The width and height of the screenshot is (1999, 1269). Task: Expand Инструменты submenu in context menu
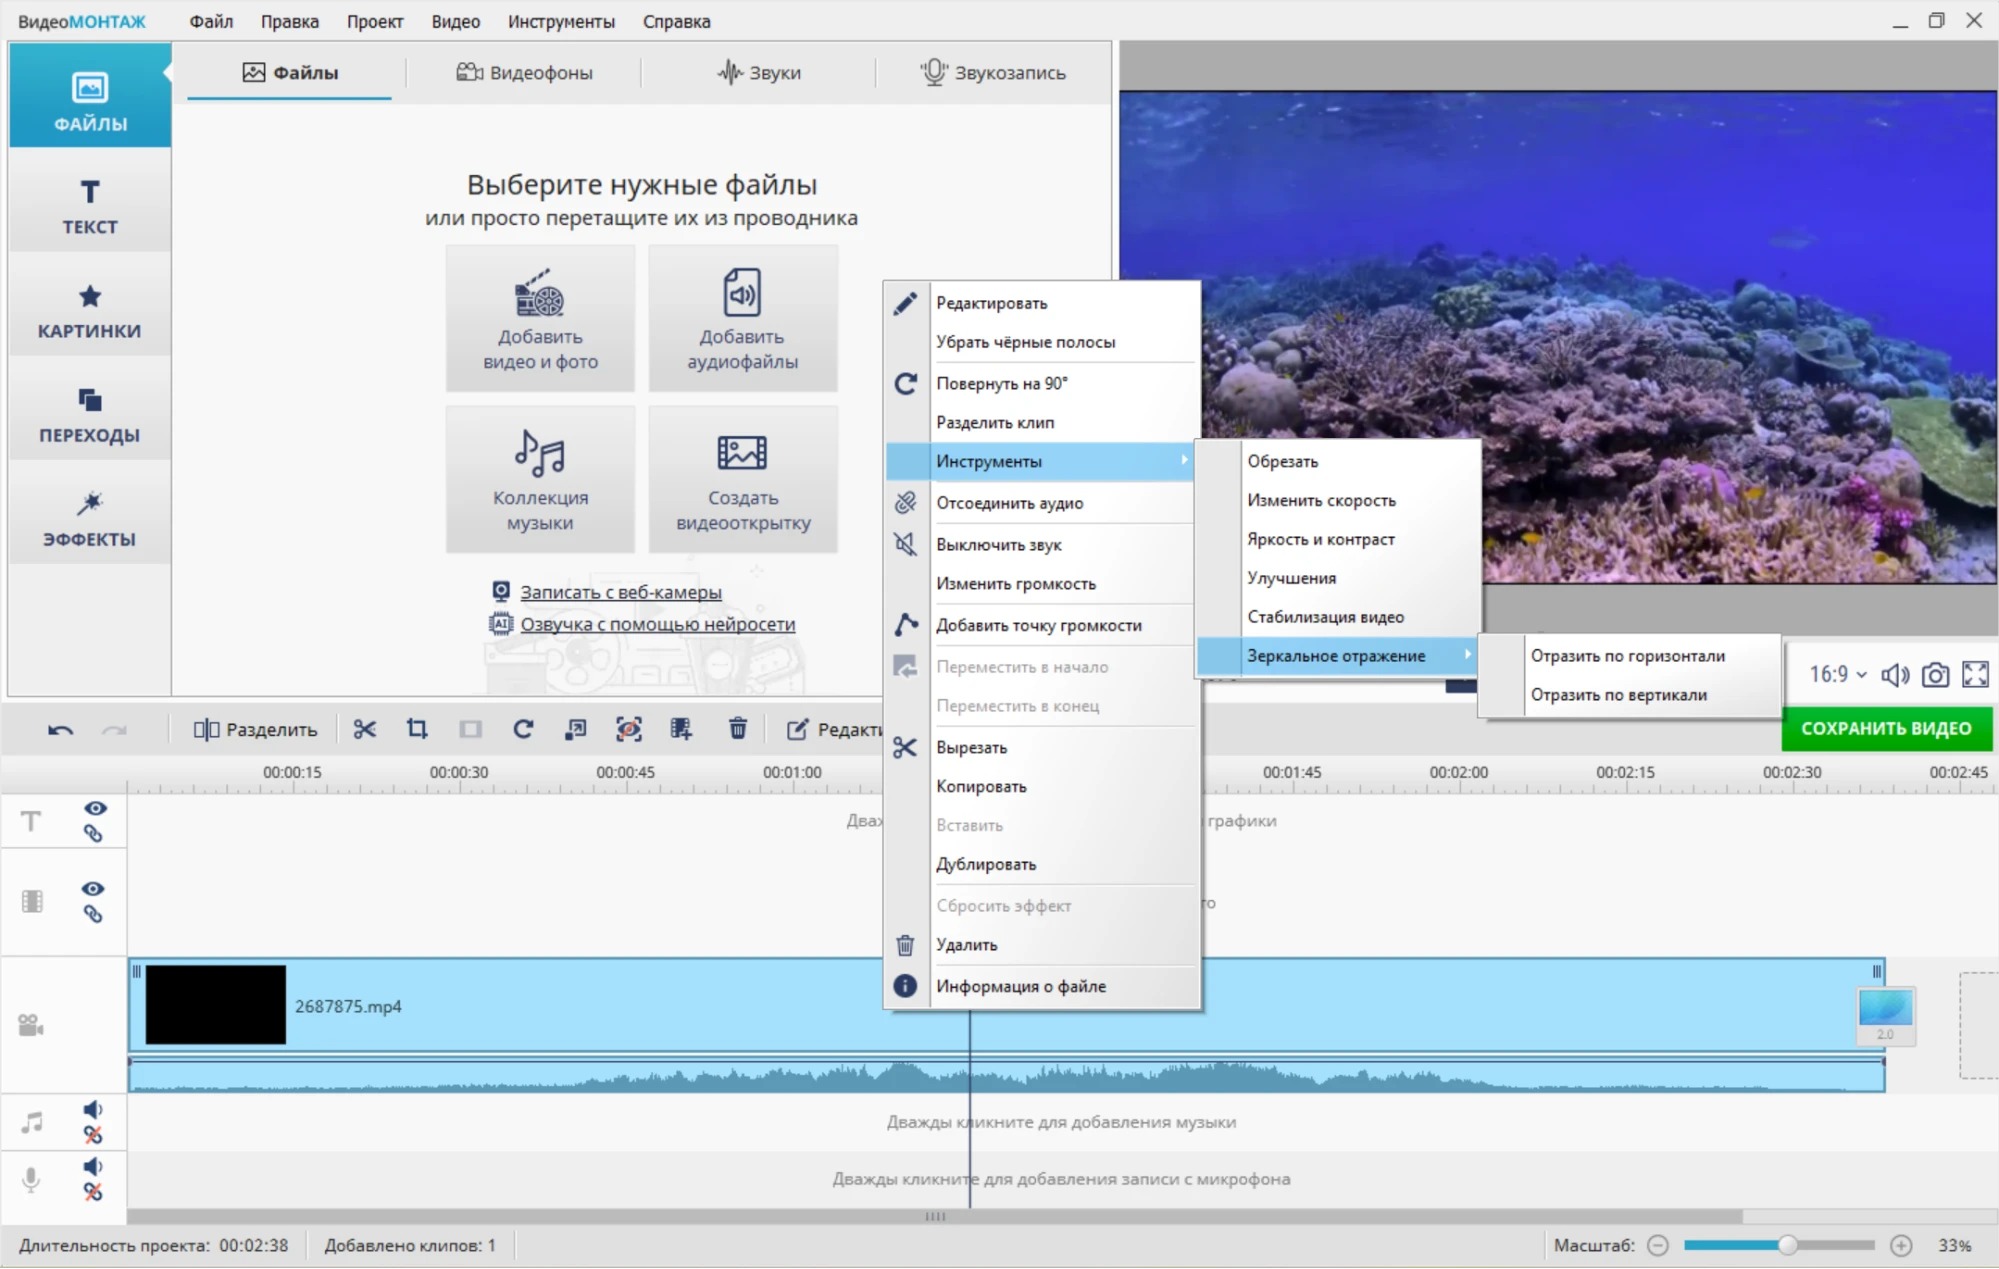coord(1041,461)
